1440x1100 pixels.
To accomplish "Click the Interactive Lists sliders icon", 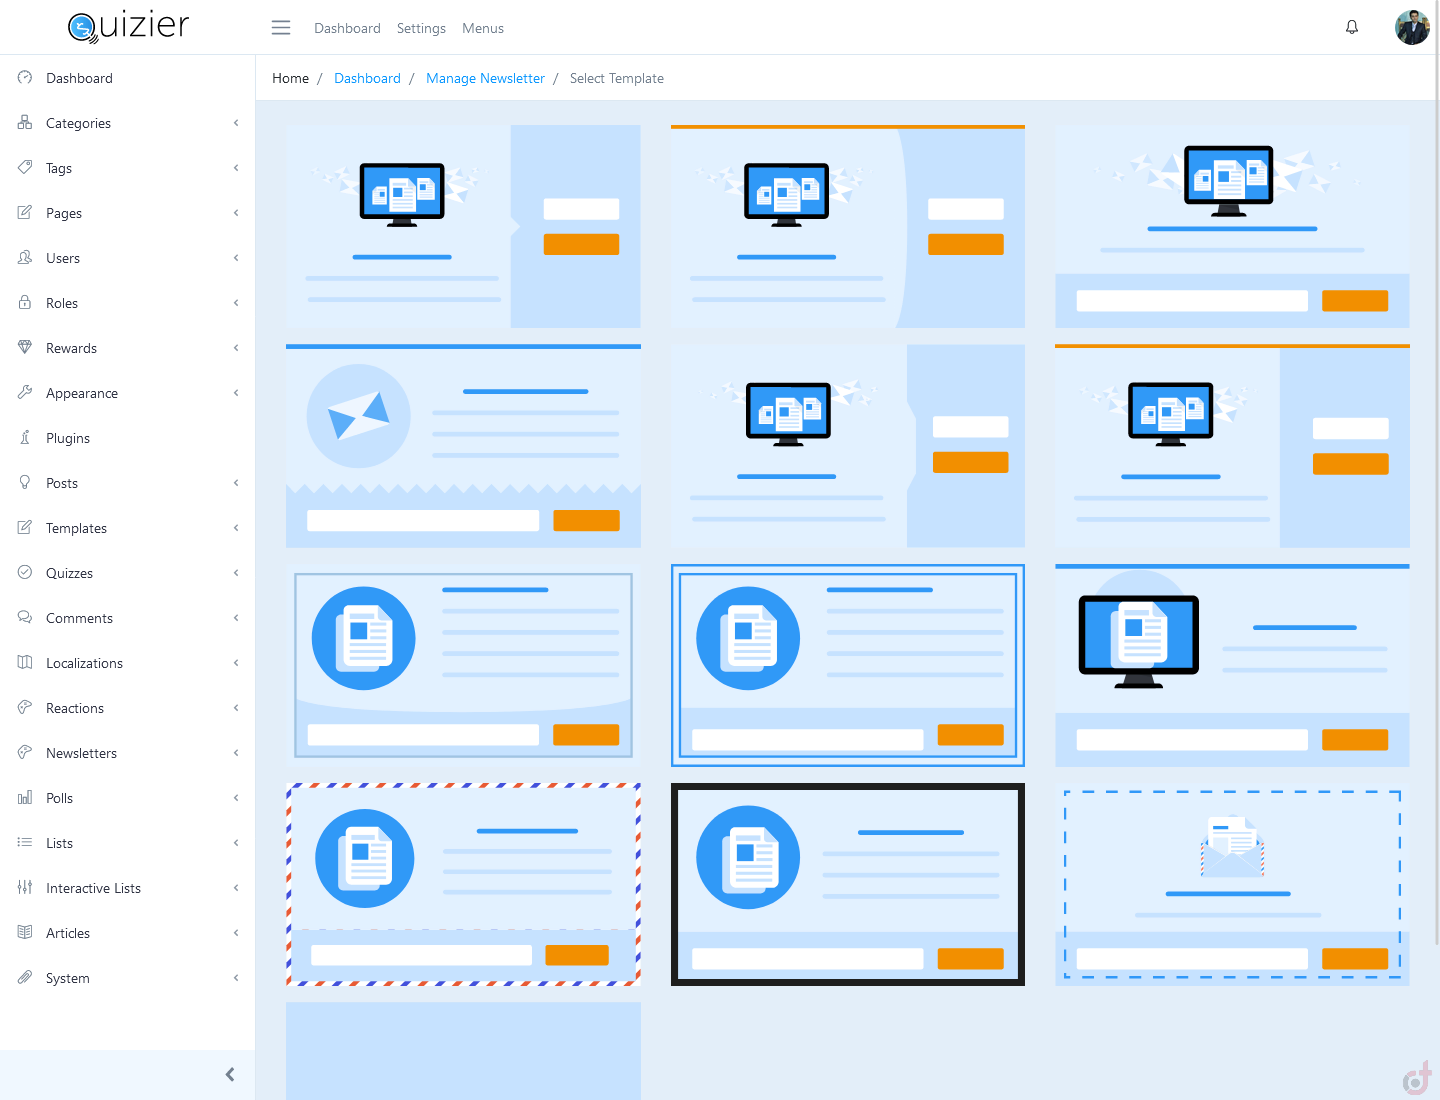I will tap(25, 888).
